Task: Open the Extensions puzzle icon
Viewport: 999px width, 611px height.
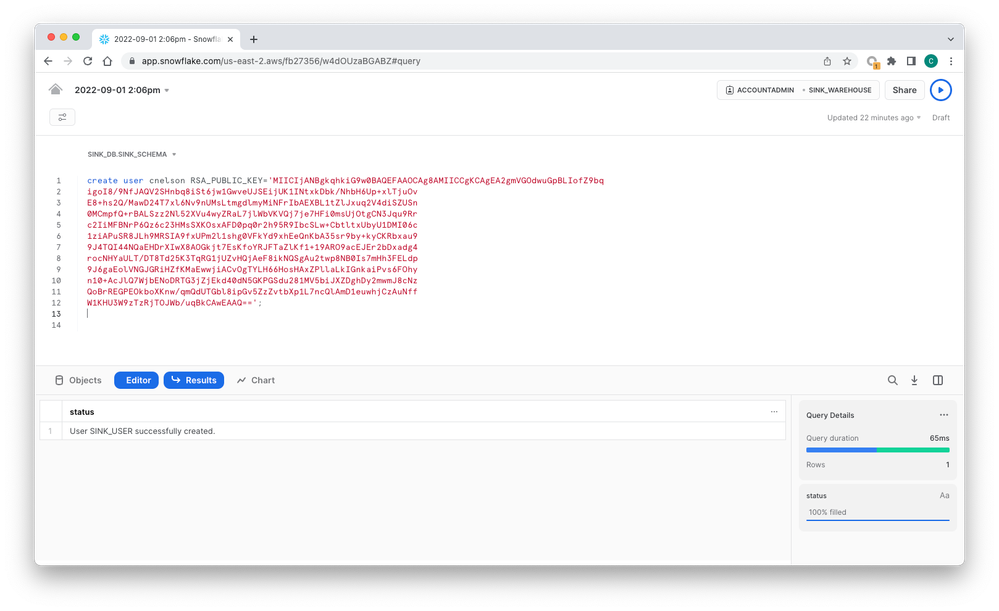Action: (x=891, y=61)
